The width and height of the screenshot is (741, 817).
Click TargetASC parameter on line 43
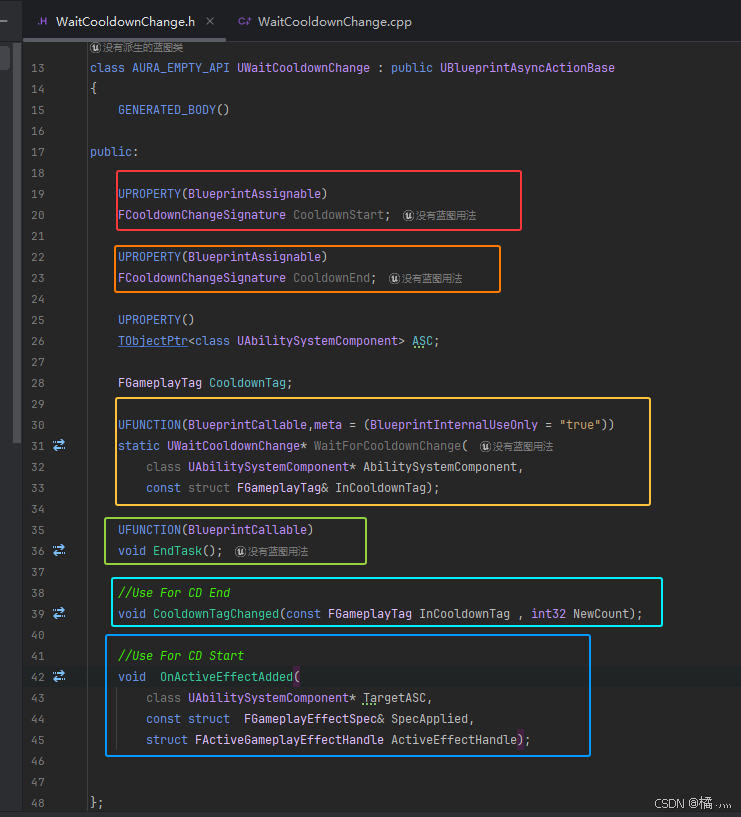394,698
